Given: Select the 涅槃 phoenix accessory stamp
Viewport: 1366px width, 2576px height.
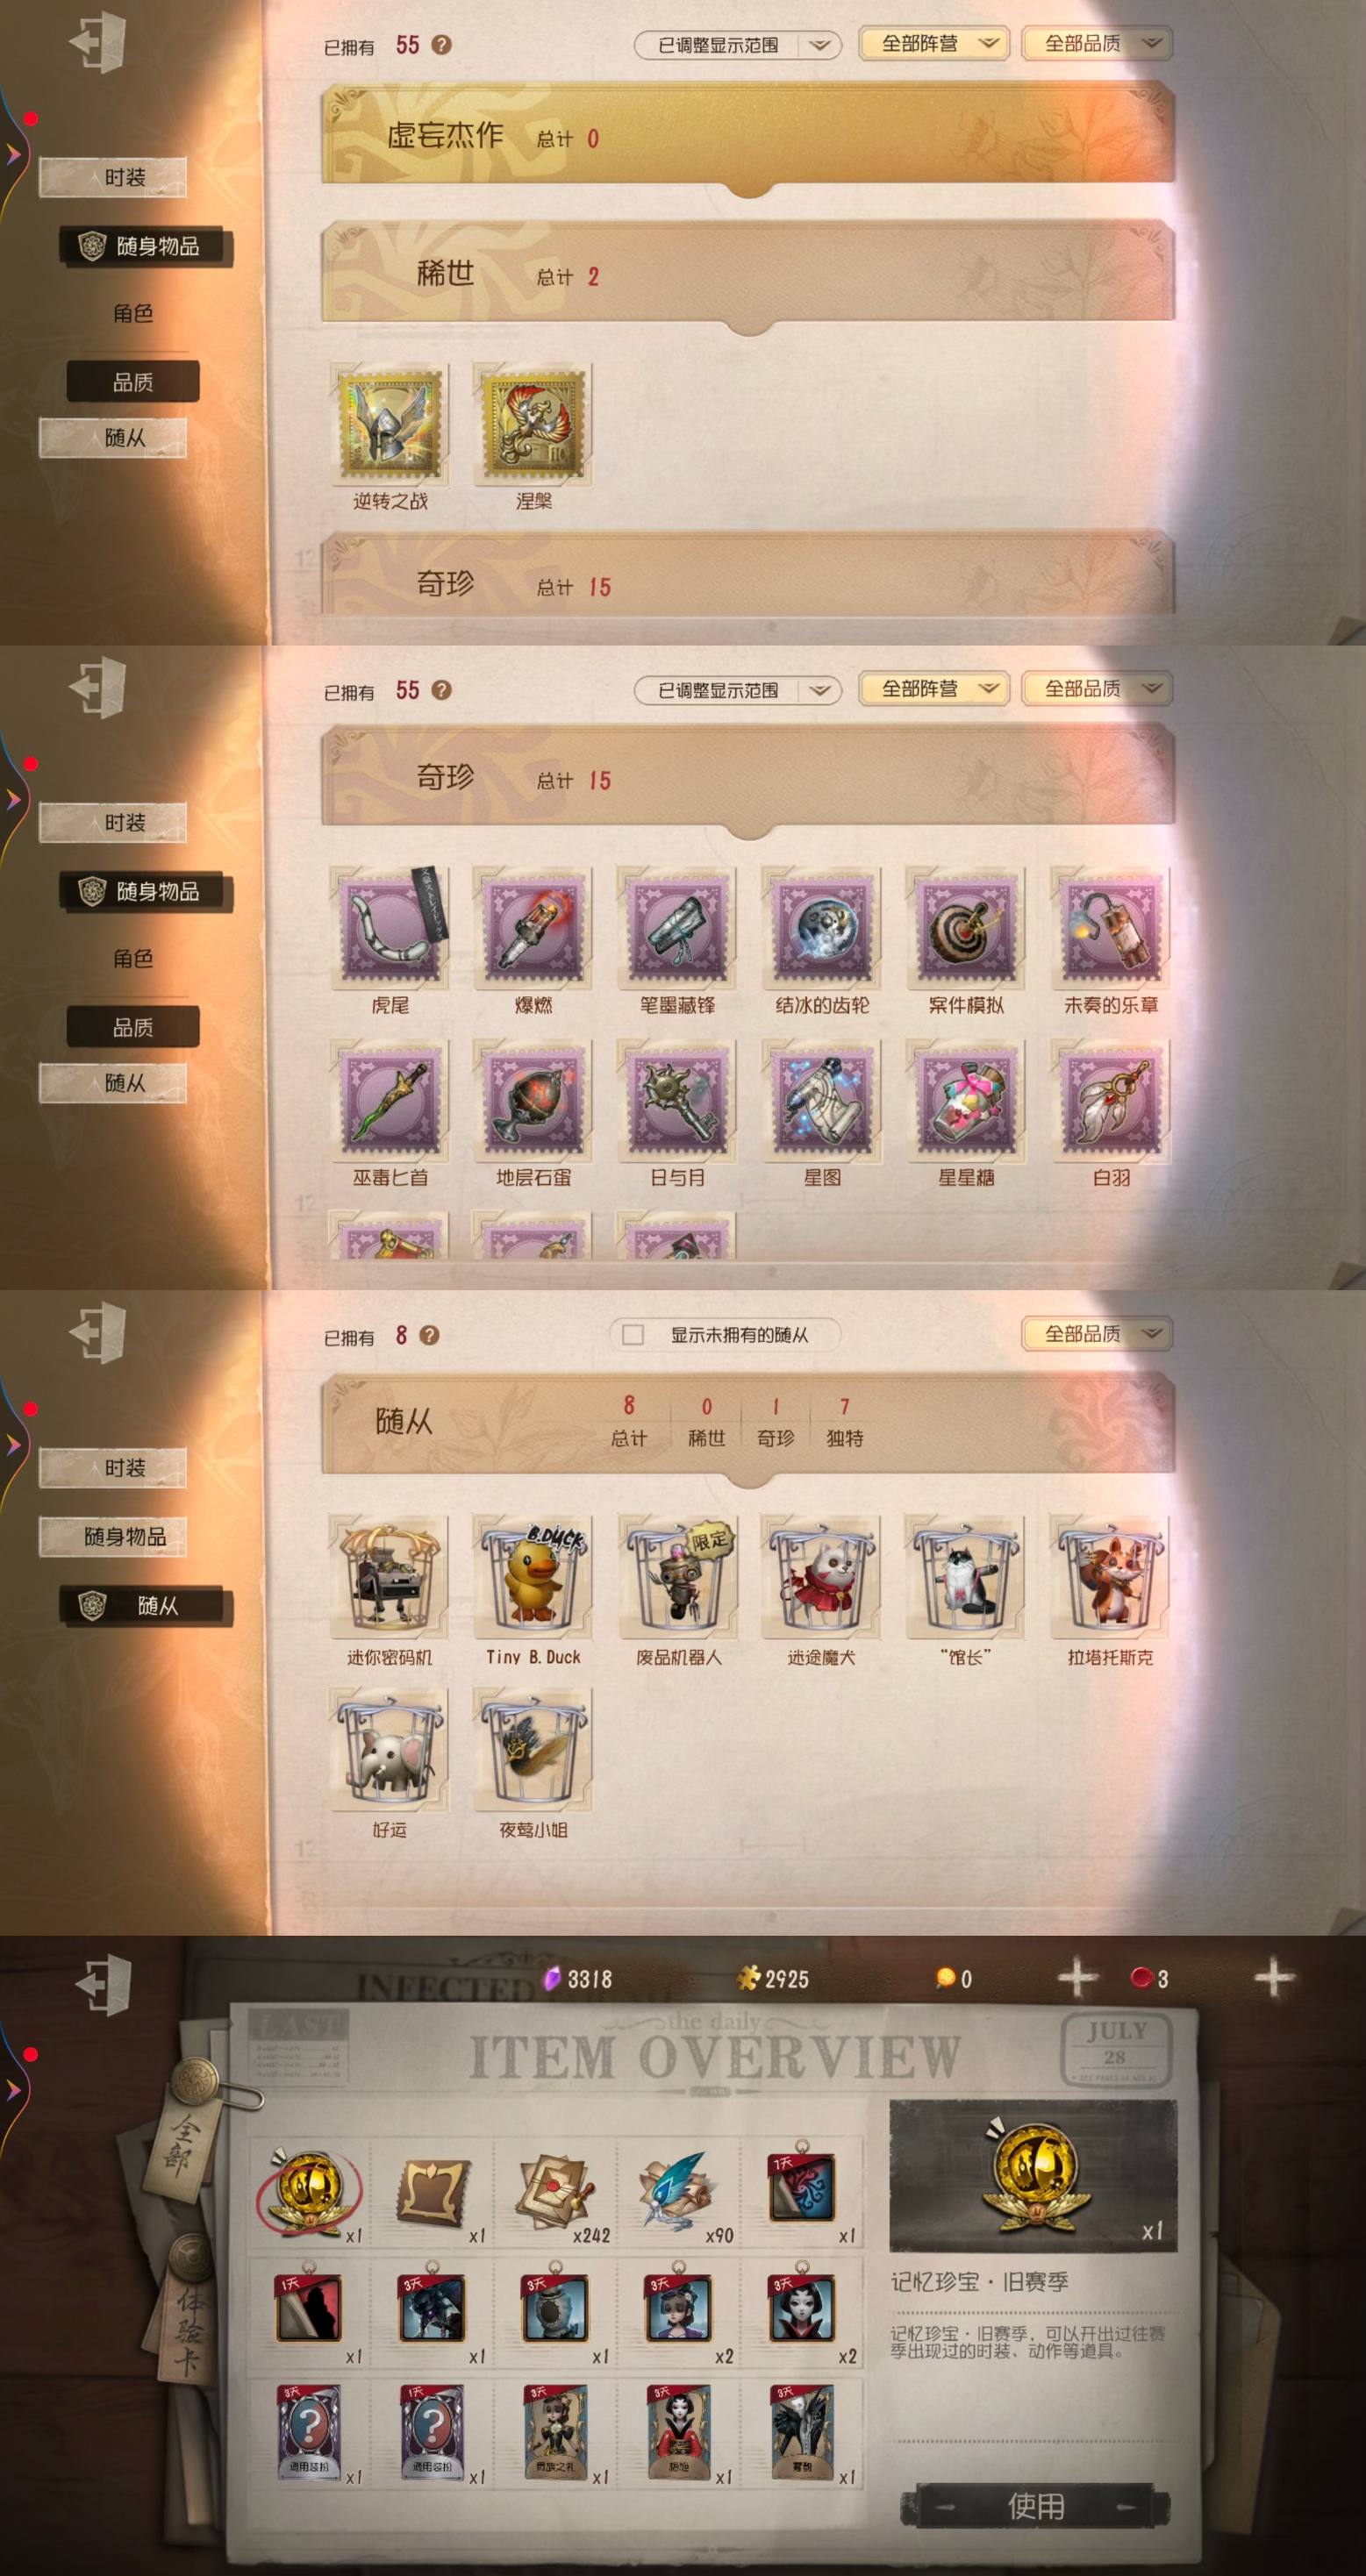Looking at the screenshot, I should (533, 424).
